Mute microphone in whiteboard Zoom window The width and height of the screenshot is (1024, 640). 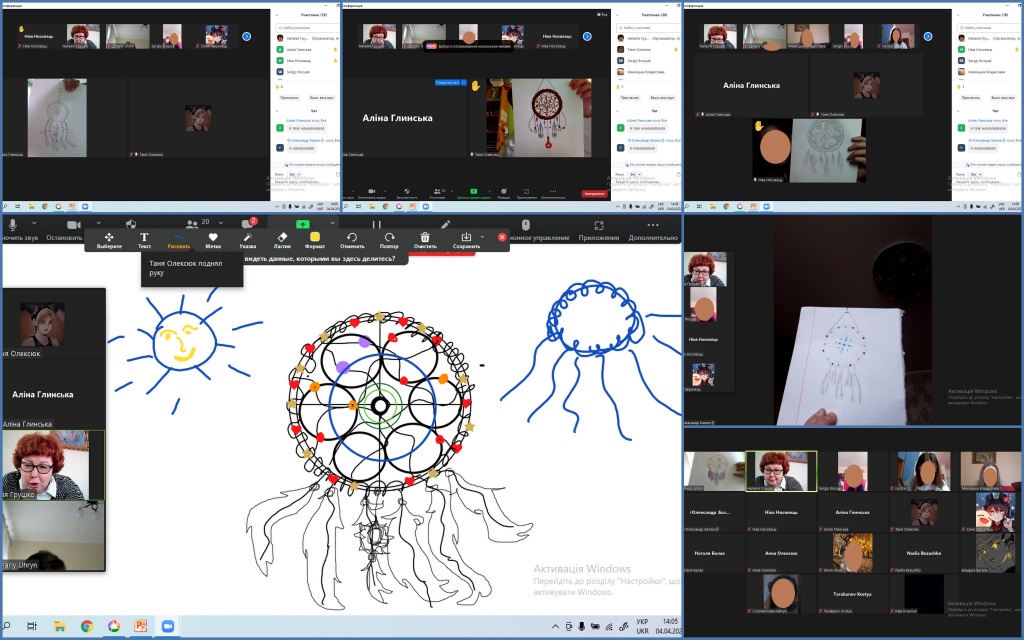pyautogui.click(x=12, y=225)
